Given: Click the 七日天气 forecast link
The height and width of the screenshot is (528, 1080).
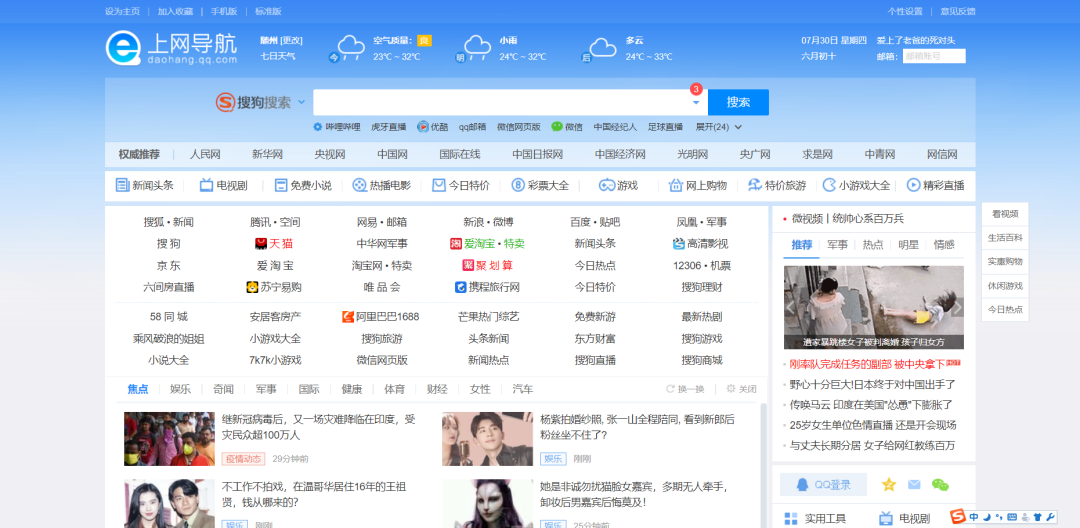Looking at the screenshot, I should 278,56.
